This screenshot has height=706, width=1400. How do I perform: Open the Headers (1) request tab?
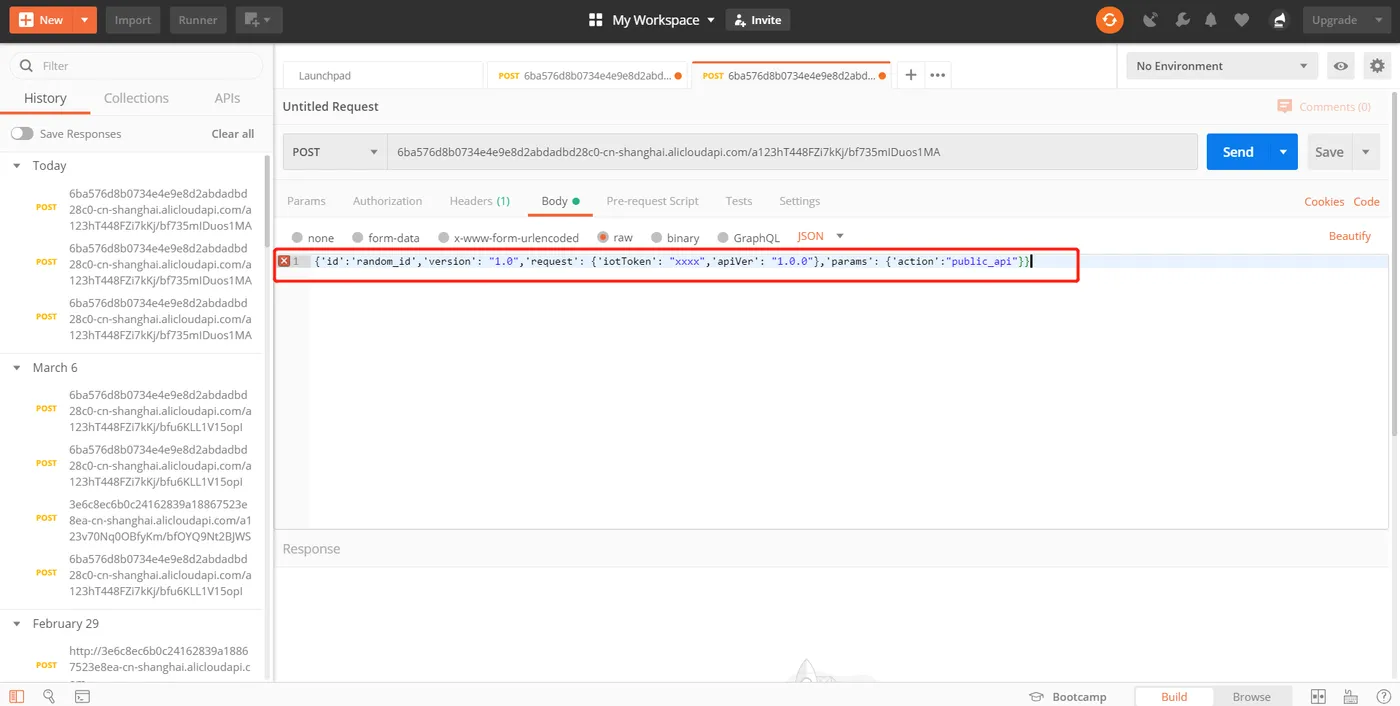coord(480,201)
